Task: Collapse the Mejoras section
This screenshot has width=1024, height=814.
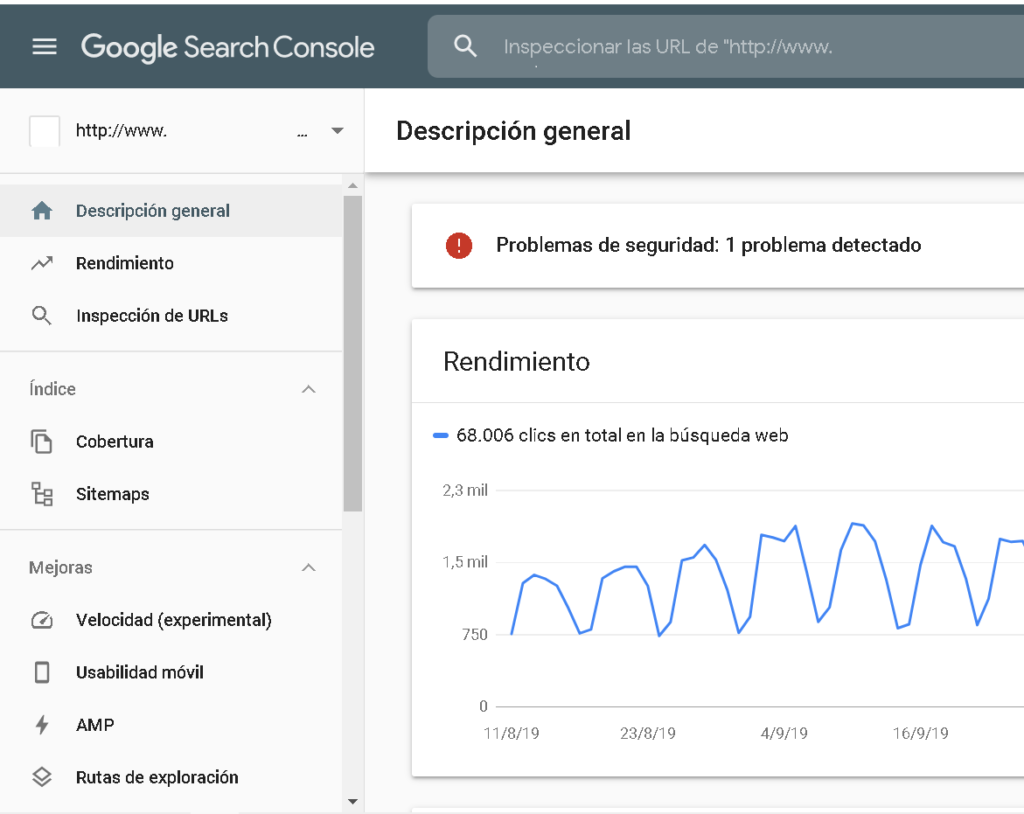Action: click(308, 568)
